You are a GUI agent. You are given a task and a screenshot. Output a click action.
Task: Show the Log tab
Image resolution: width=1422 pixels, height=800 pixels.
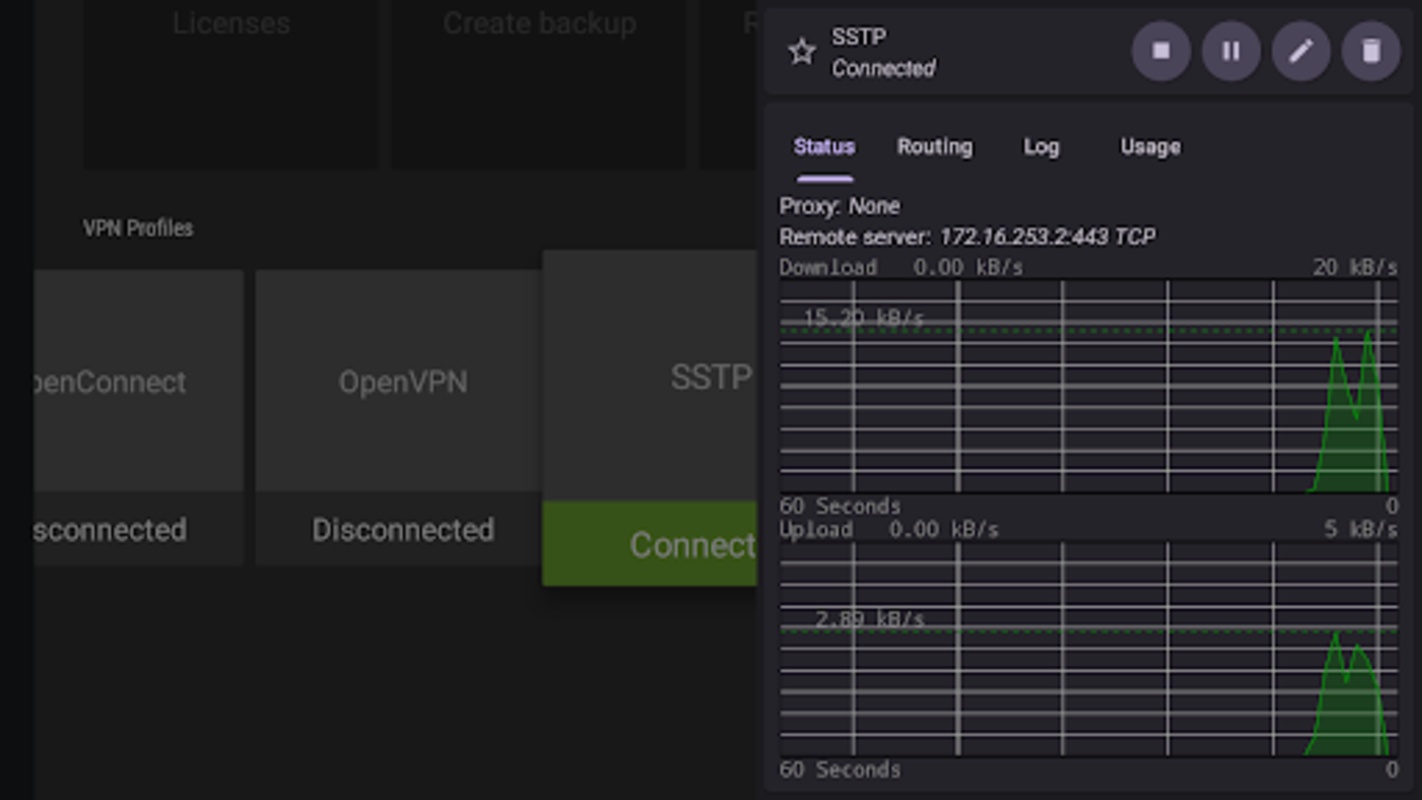pos(1040,147)
